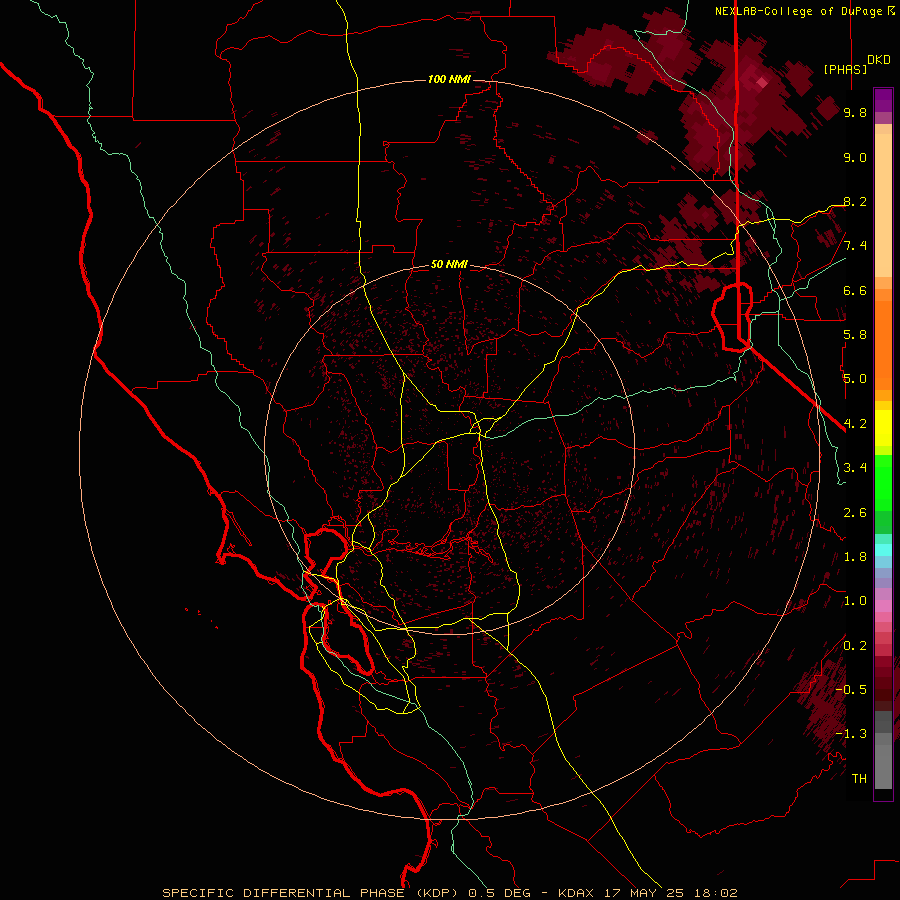Click the NEXLAB-College of DuPage title text
The image size is (900, 900).
800,11
